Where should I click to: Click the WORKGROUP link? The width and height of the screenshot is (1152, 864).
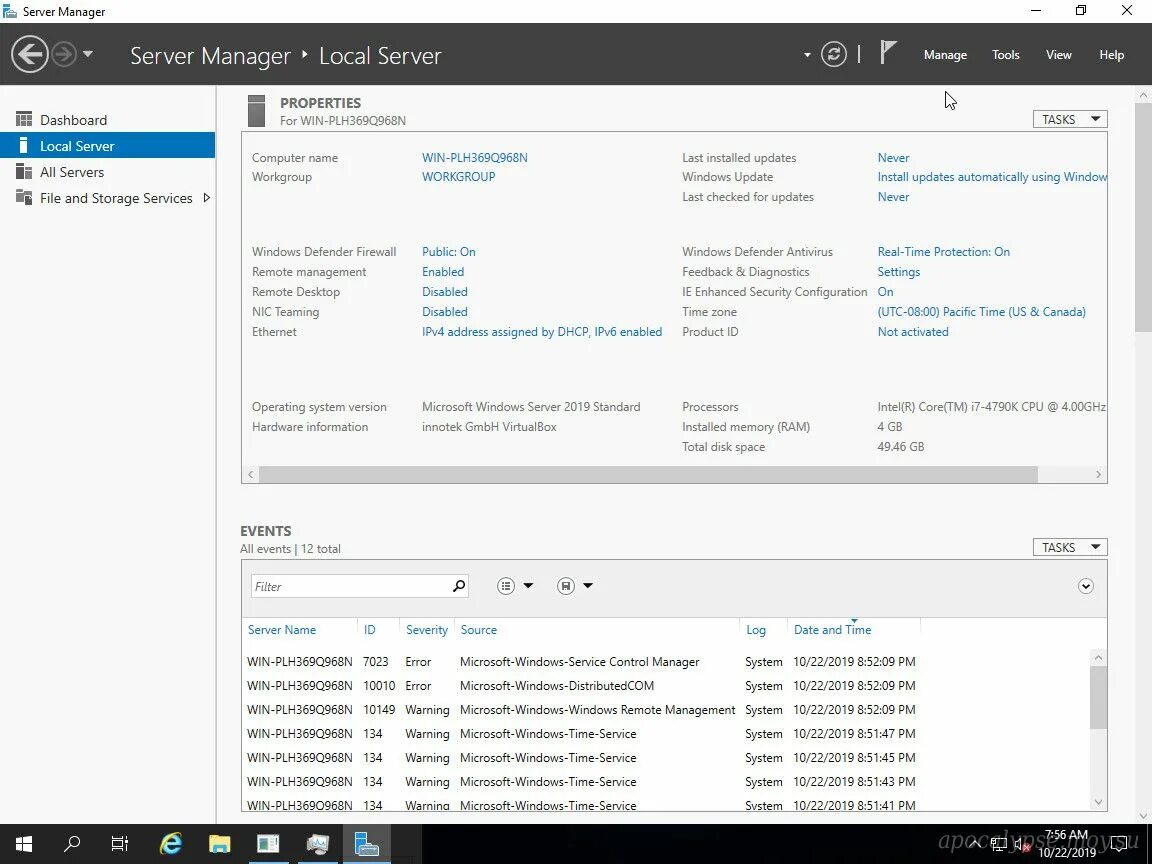(458, 177)
